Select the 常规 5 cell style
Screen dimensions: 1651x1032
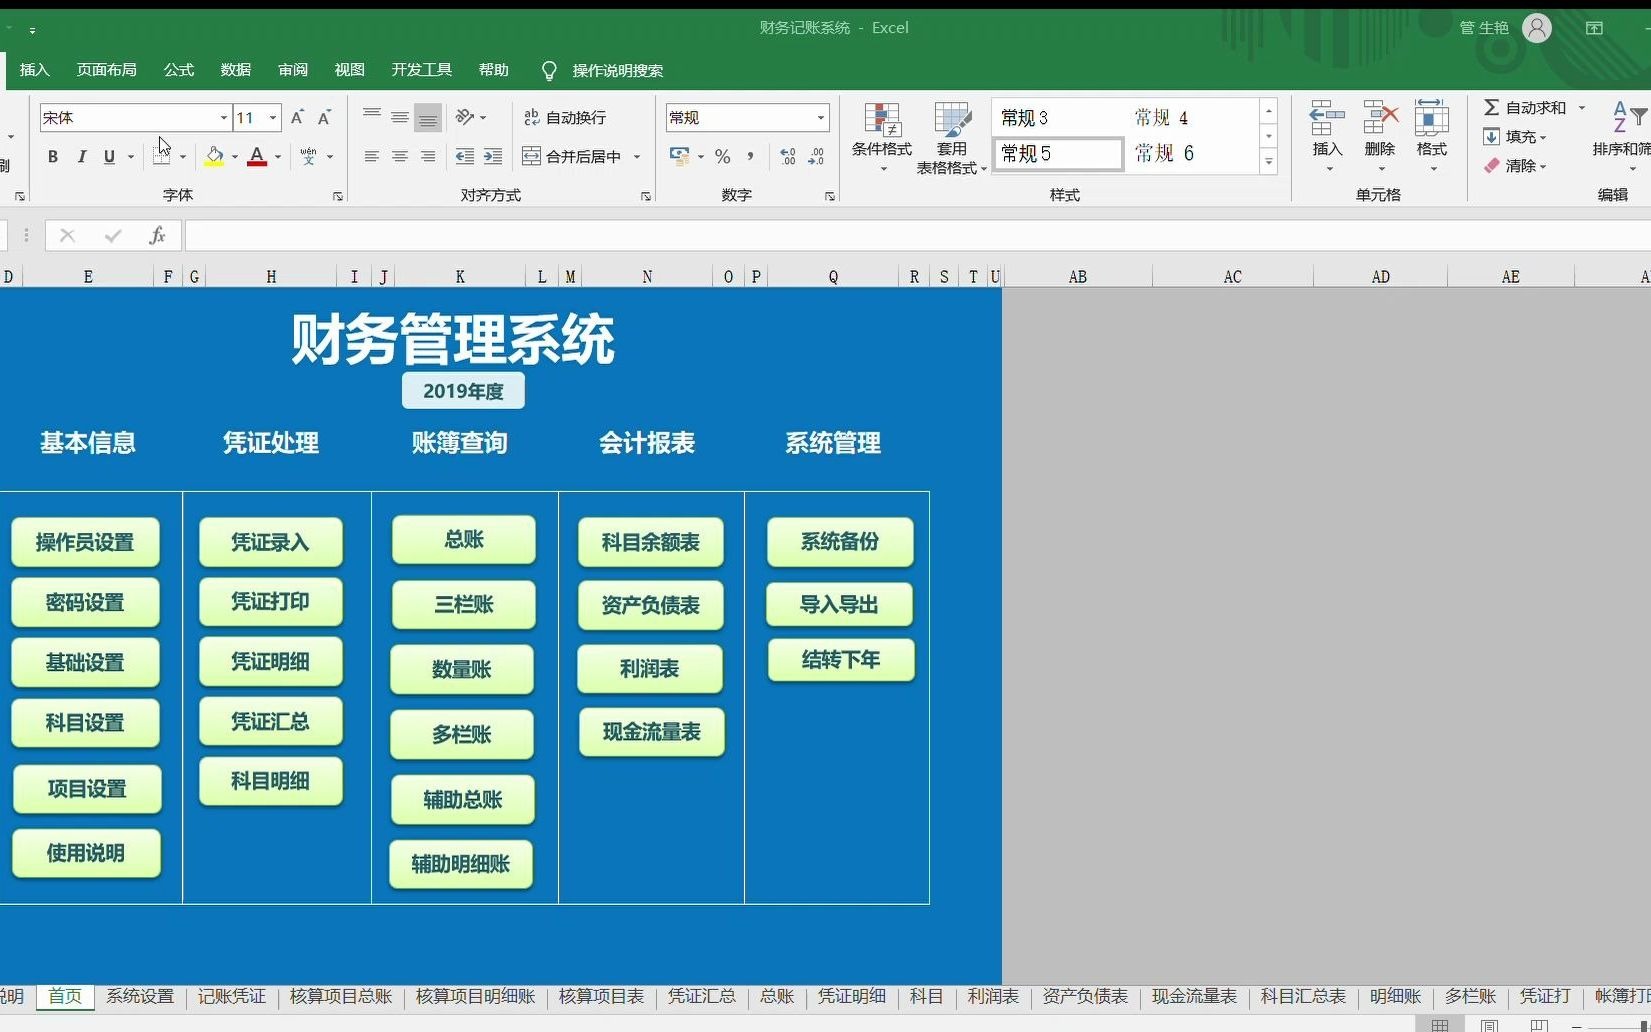1058,153
